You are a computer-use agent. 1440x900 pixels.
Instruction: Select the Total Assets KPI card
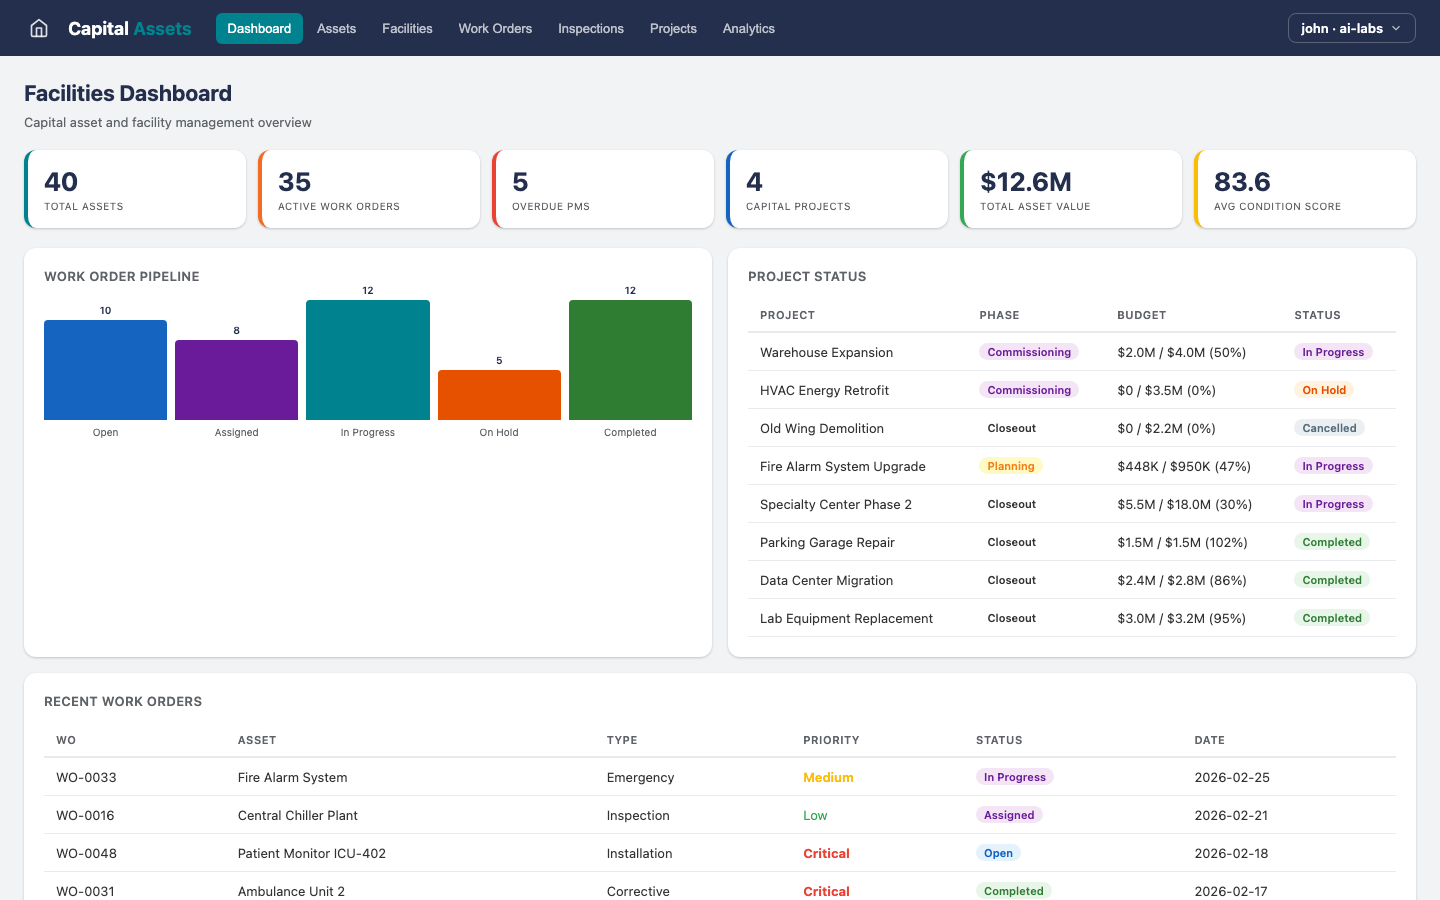(x=135, y=188)
